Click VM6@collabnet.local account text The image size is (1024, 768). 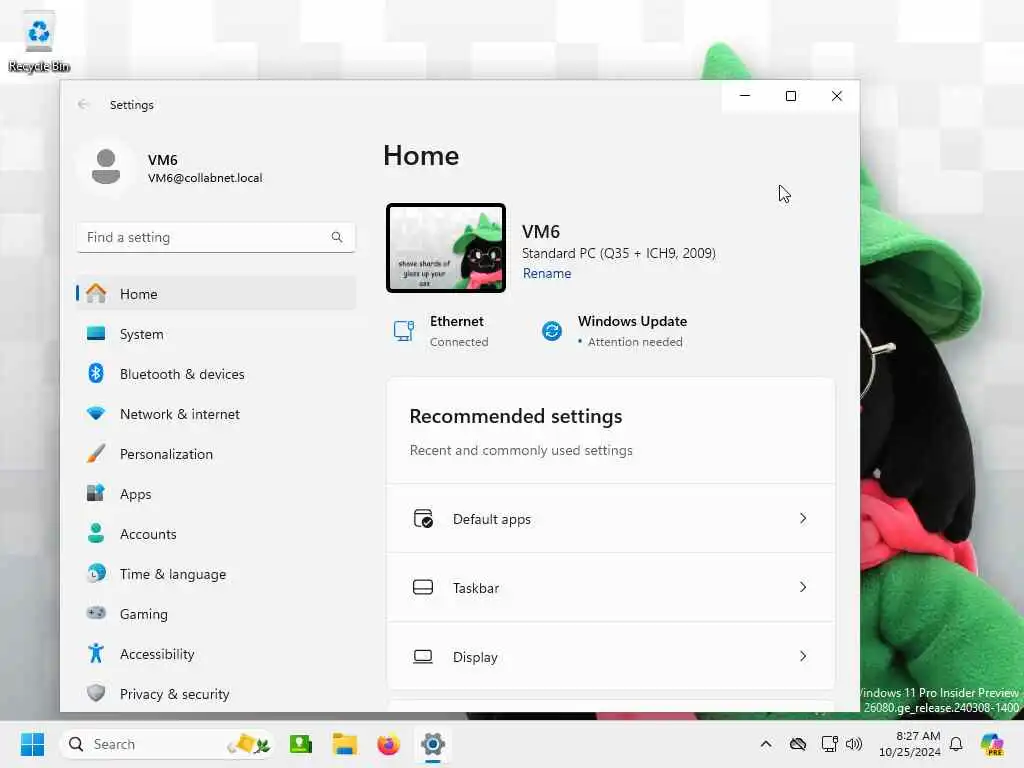pos(205,178)
